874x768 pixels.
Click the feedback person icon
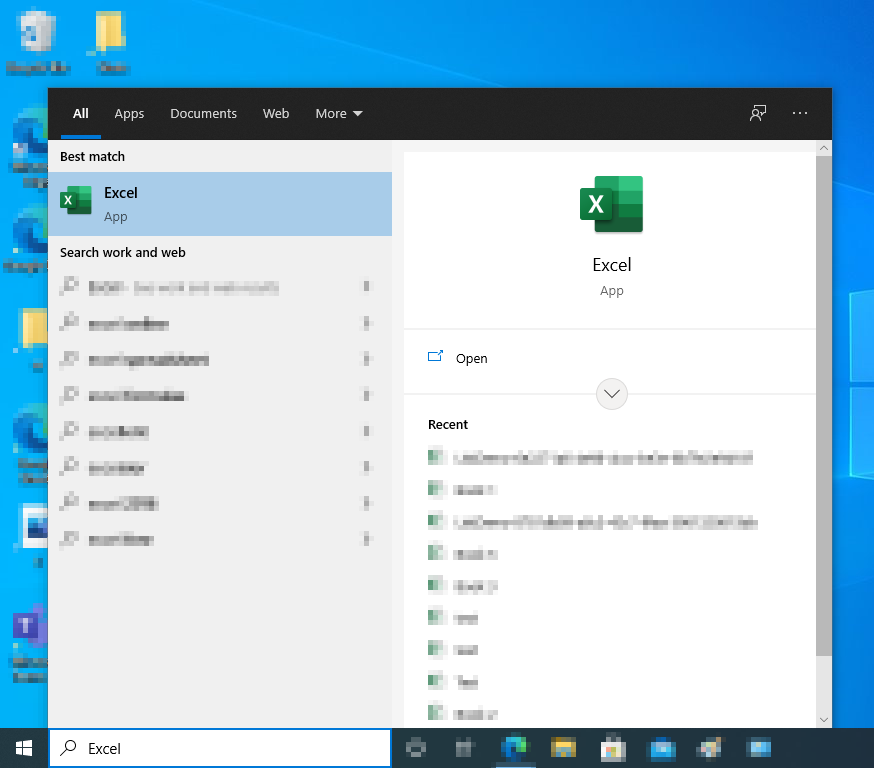pyautogui.click(x=758, y=113)
